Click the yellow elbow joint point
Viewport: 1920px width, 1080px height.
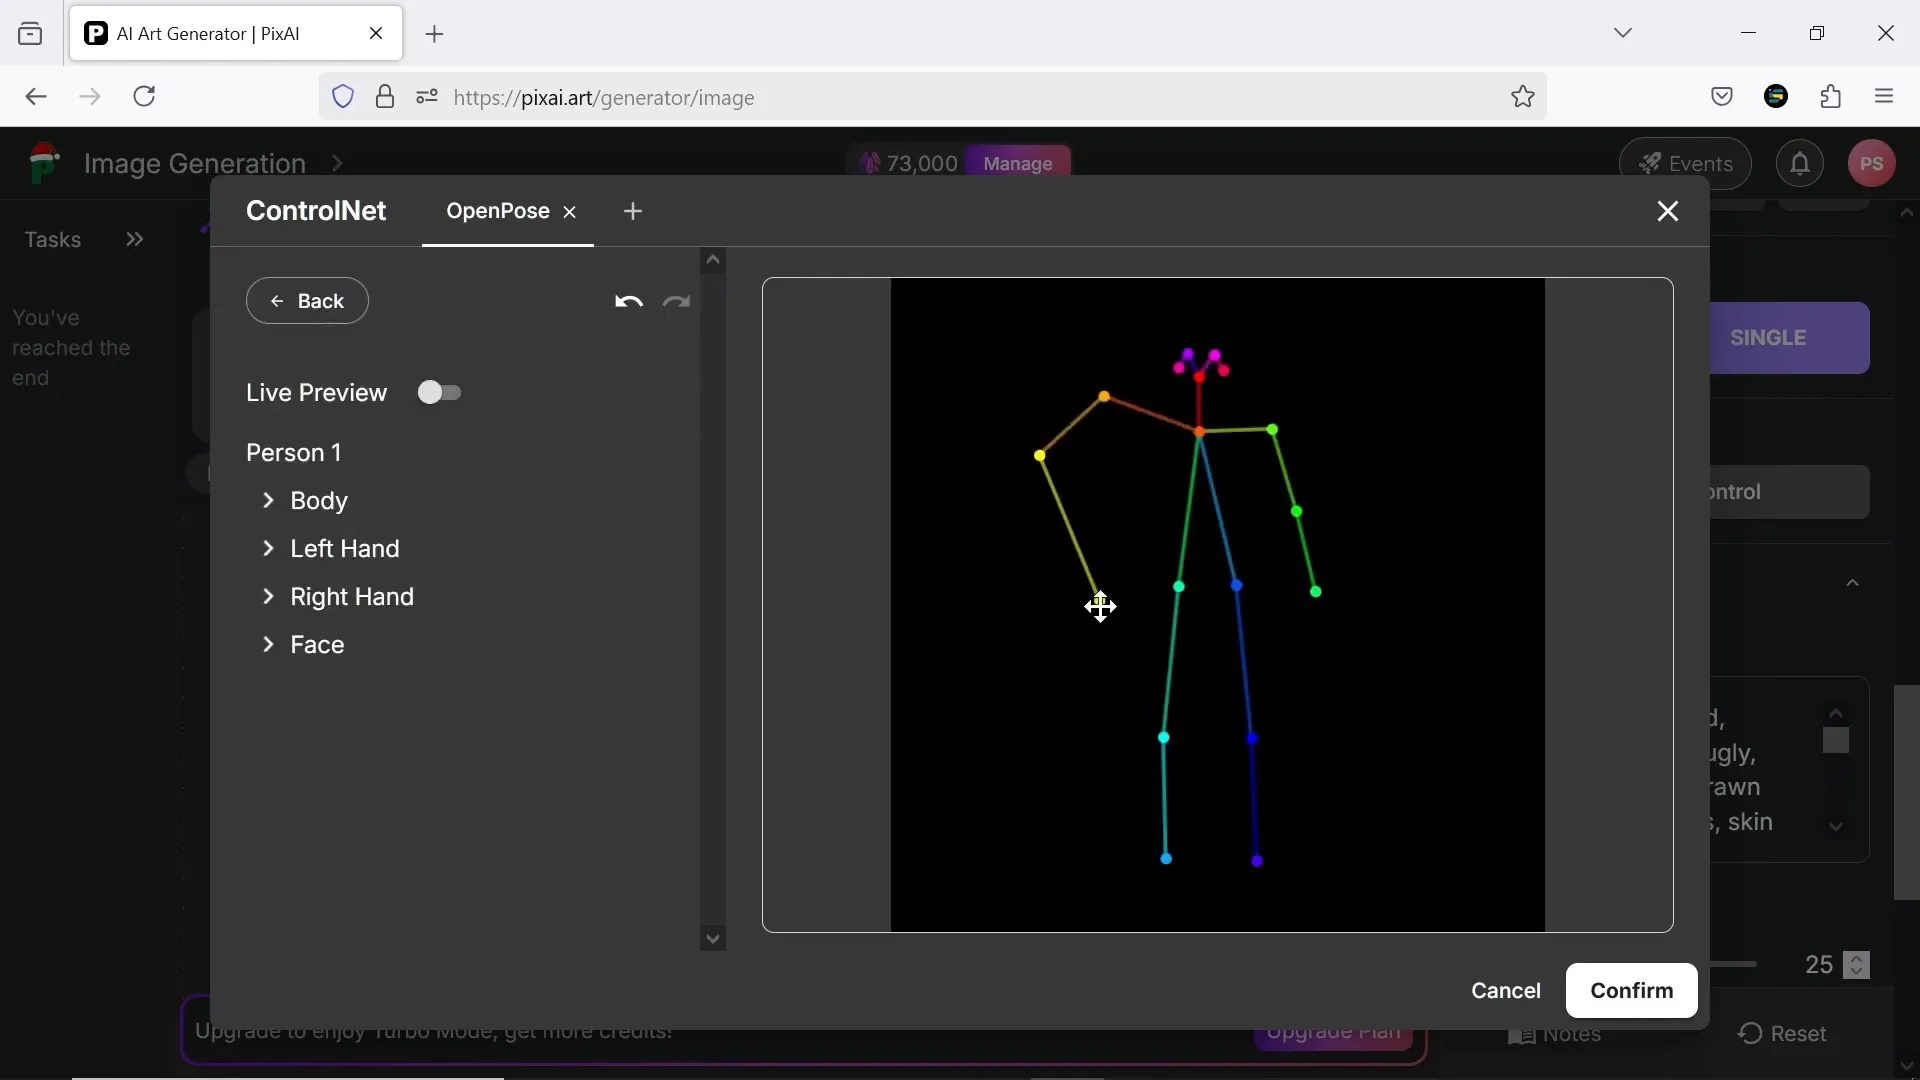pos(1040,456)
